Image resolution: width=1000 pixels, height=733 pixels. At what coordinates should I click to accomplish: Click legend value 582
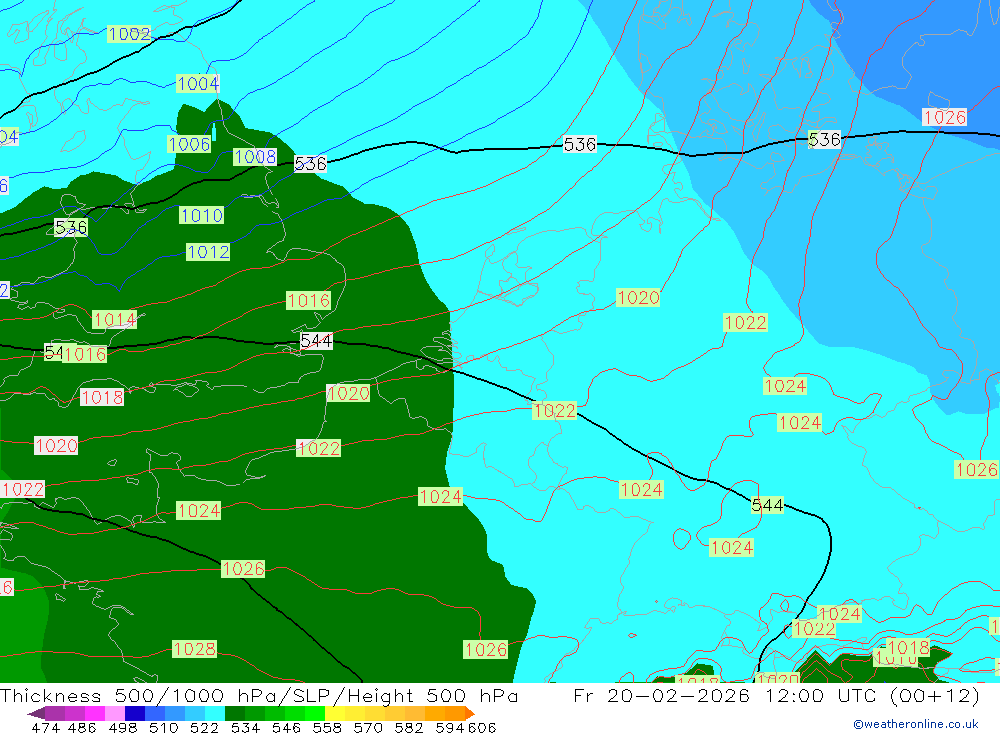click(x=408, y=727)
